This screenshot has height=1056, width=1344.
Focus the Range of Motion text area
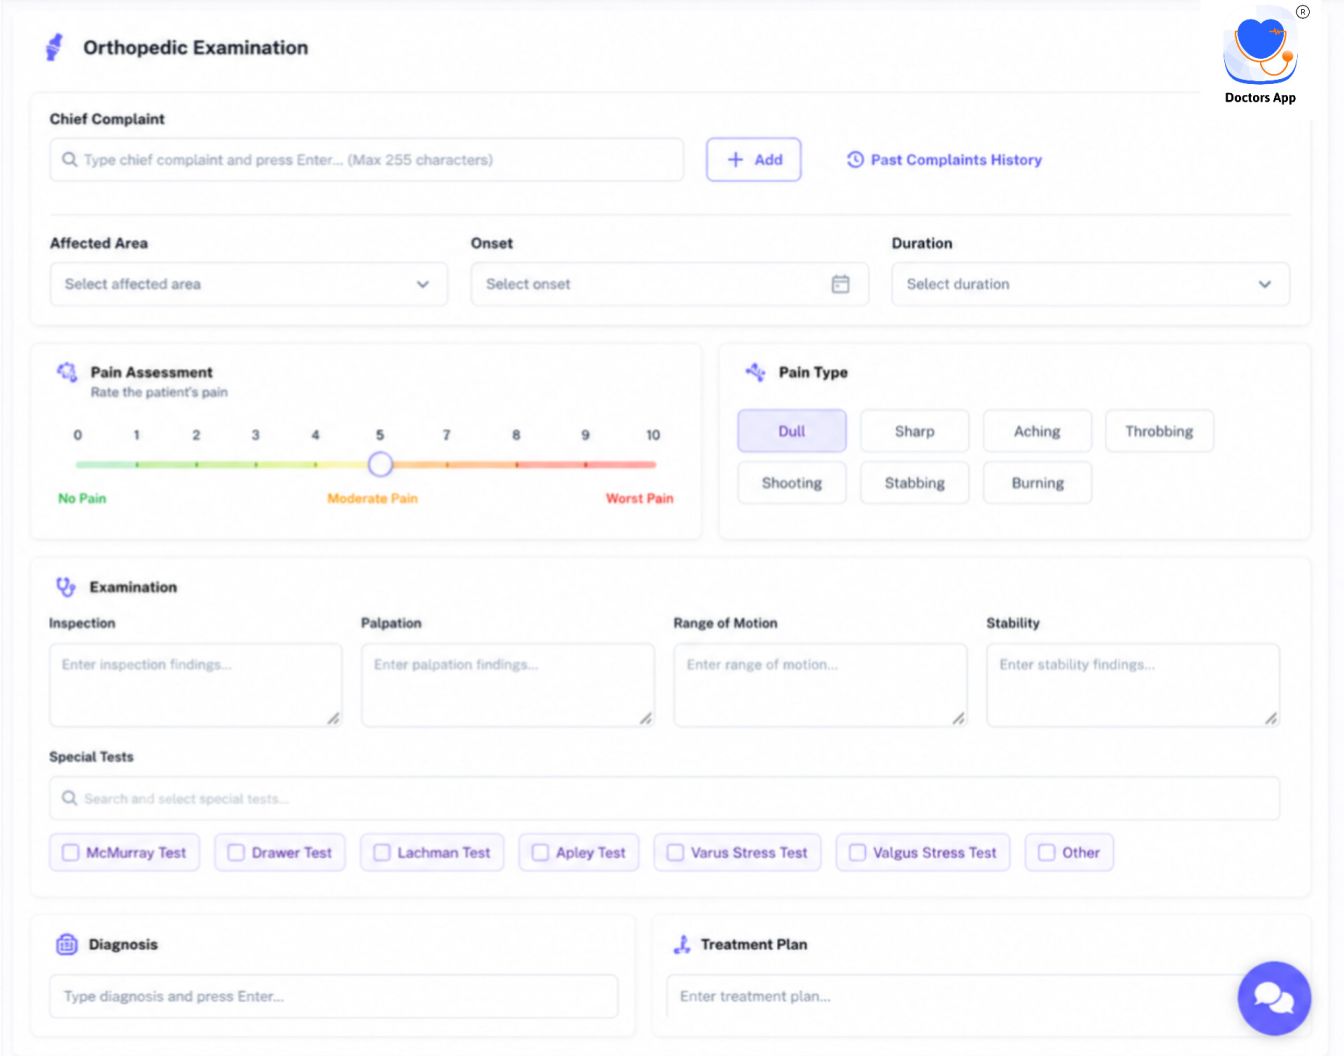(x=821, y=685)
